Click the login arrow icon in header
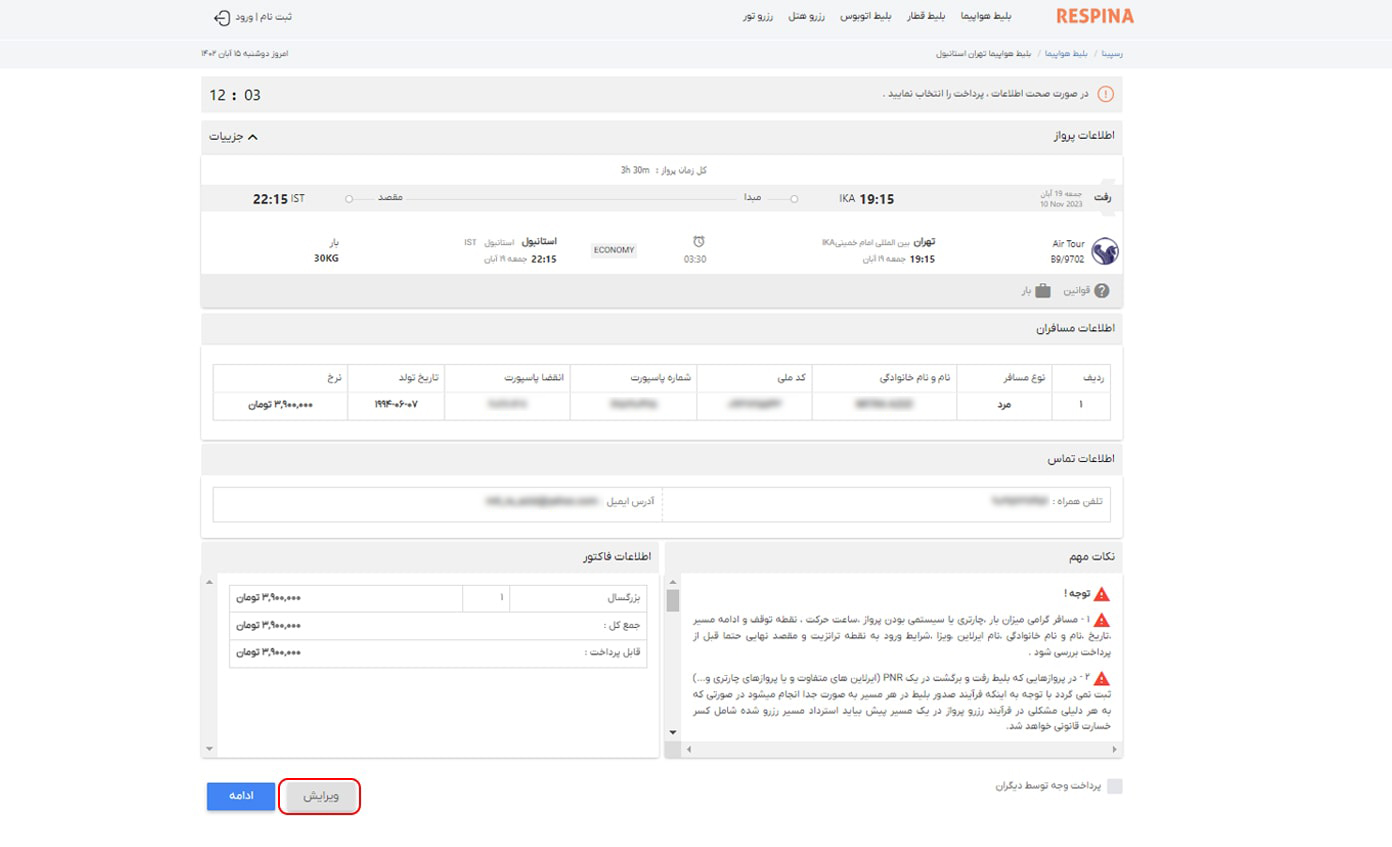1392x847 pixels. pyautogui.click(x=222, y=17)
